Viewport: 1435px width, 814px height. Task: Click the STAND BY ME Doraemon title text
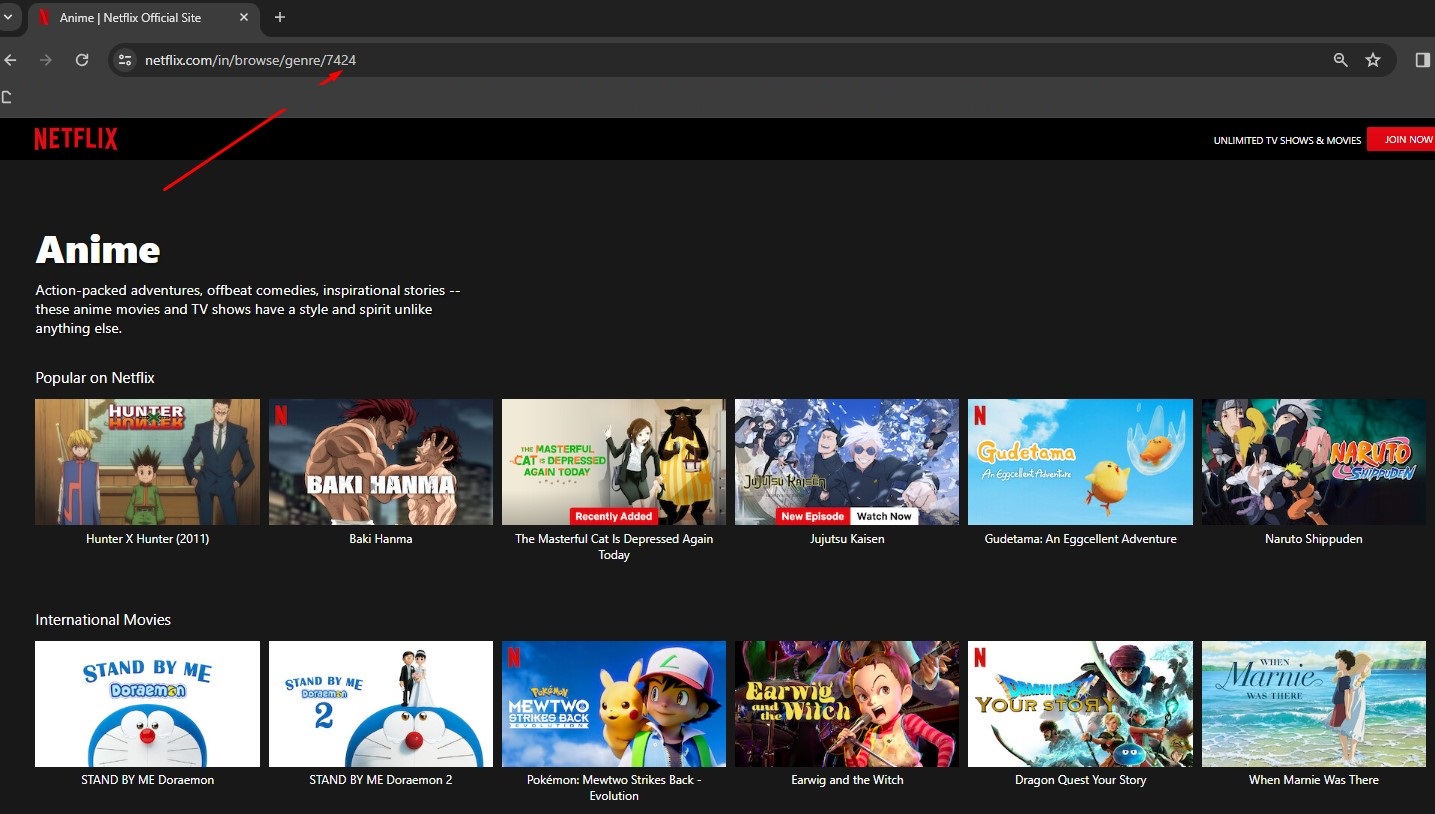[147, 780]
